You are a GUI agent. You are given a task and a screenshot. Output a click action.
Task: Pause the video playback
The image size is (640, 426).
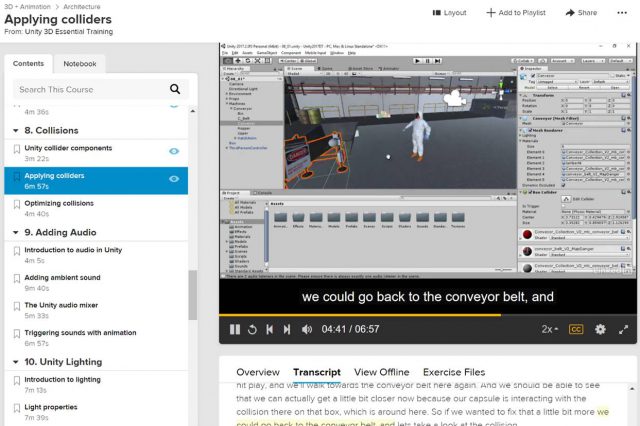(235, 329)
